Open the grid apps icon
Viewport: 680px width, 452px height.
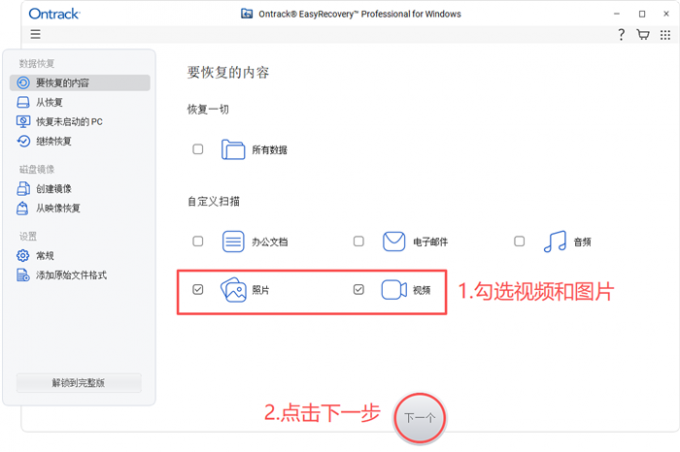coord(665,35)
